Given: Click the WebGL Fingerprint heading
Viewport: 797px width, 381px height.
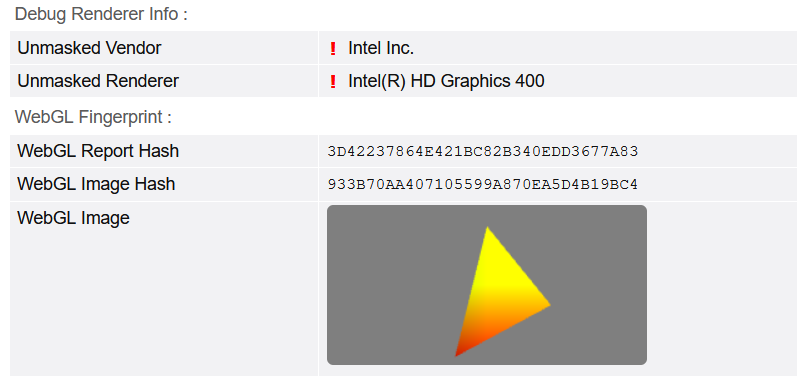Looking at the screenshot, I should point(93,117).
